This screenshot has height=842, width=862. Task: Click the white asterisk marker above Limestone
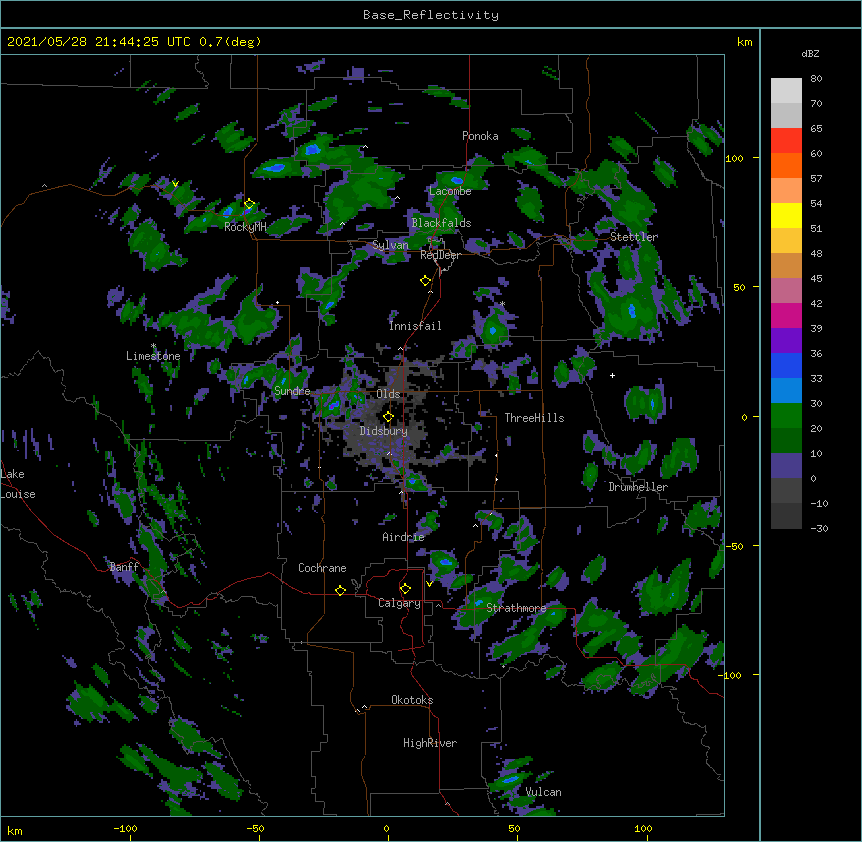click(153, 346)
